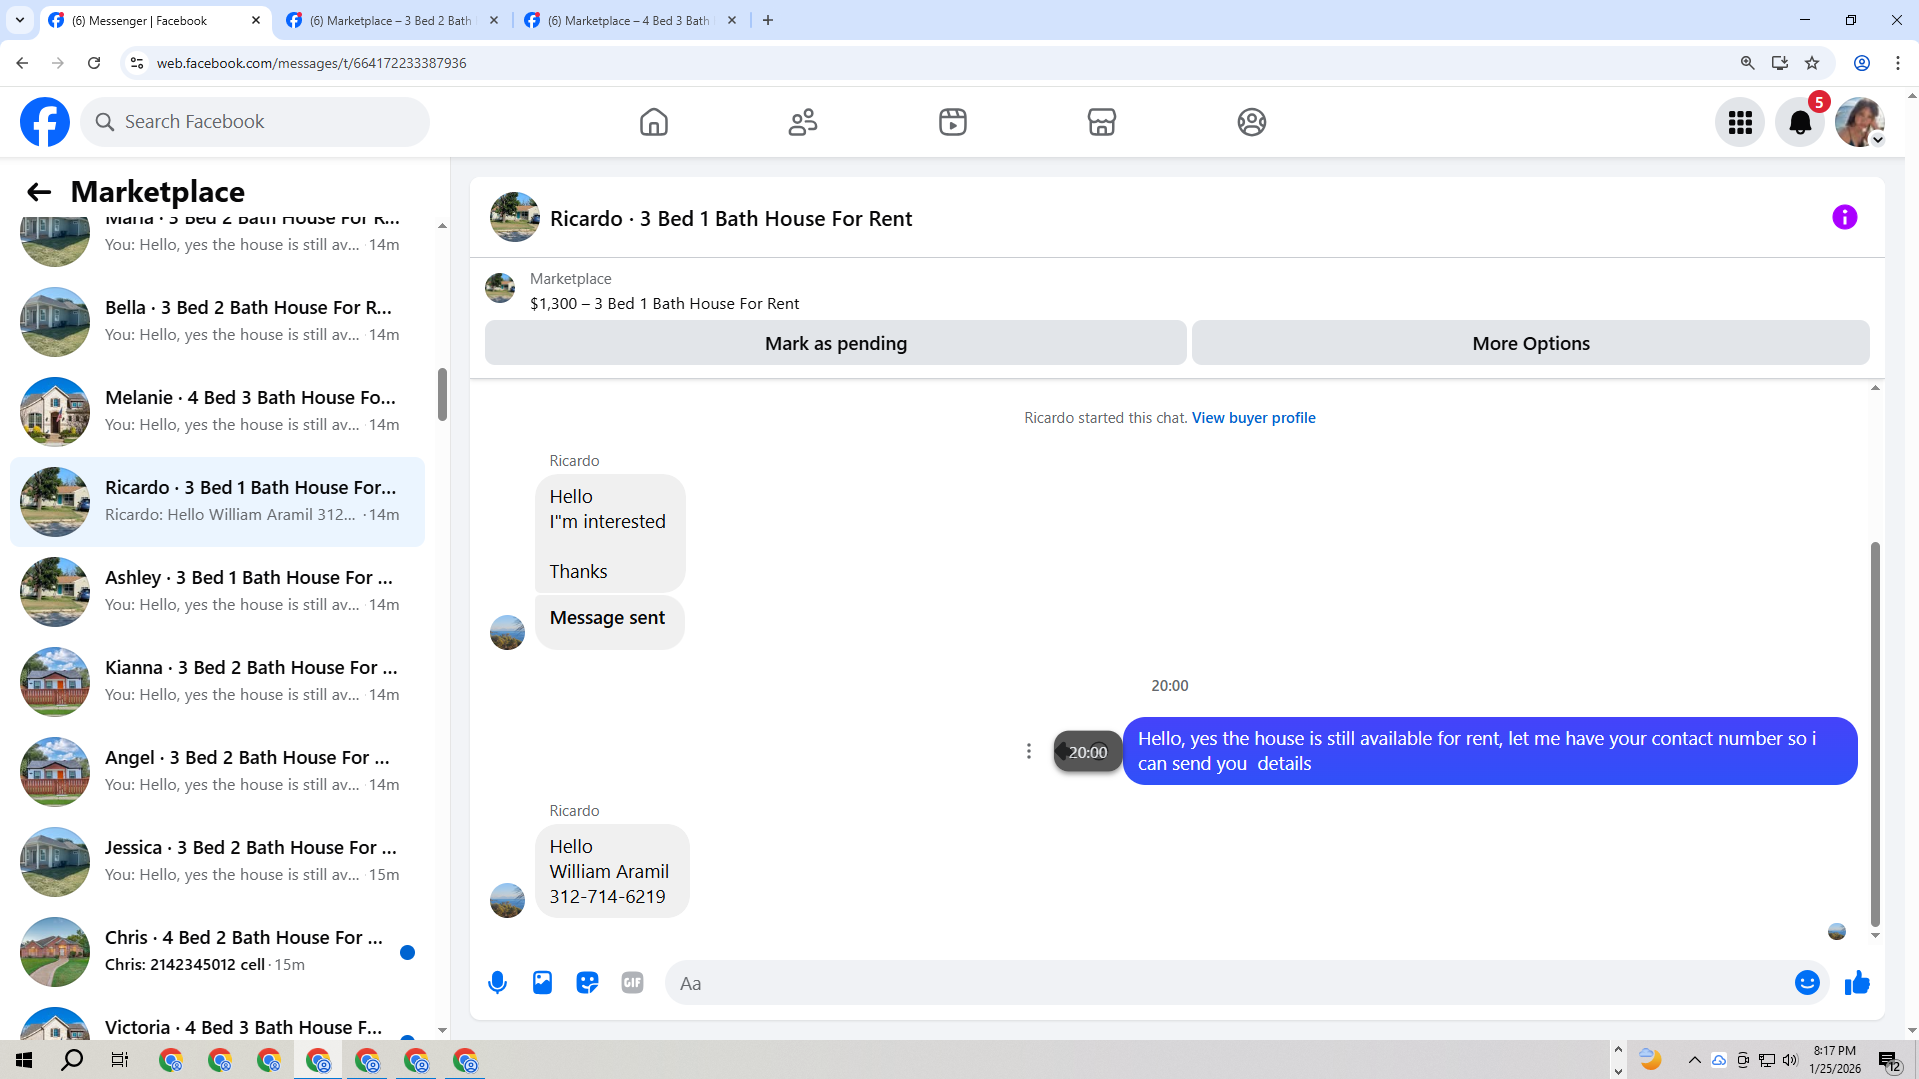This screenshot has height=1079, width=1919.
Task: Open emoji picker in message box
Action: point(1807,983)
